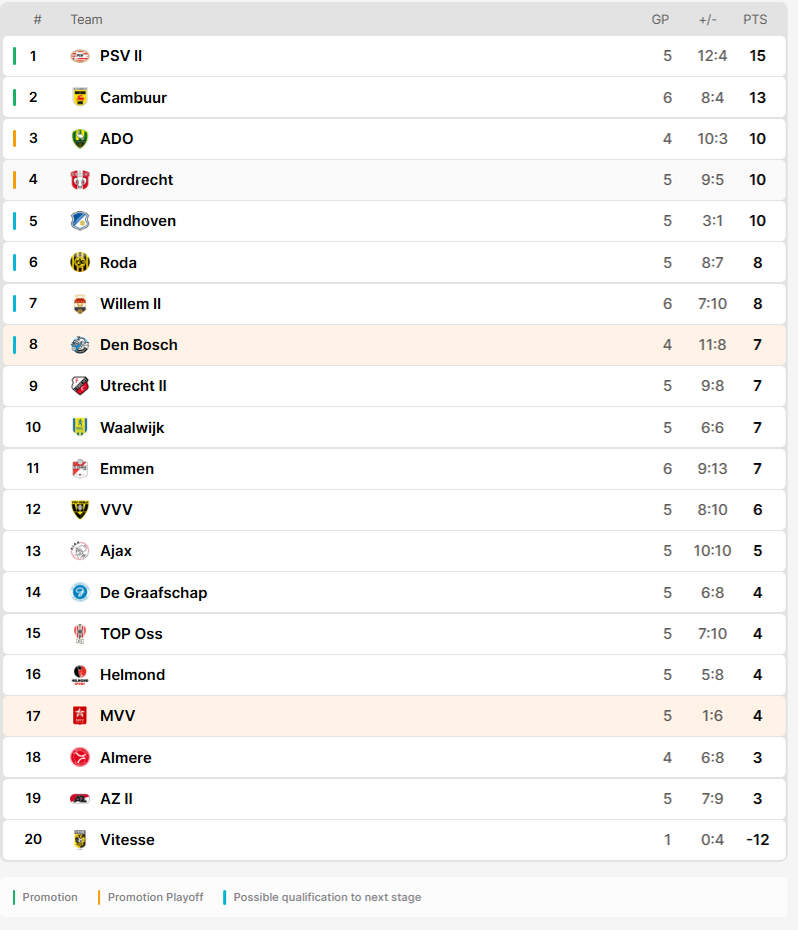Image resolution: width=798 pixels, height=930 pixels.
Task: Click the Almere team crest
Action: tap(80, 757)
